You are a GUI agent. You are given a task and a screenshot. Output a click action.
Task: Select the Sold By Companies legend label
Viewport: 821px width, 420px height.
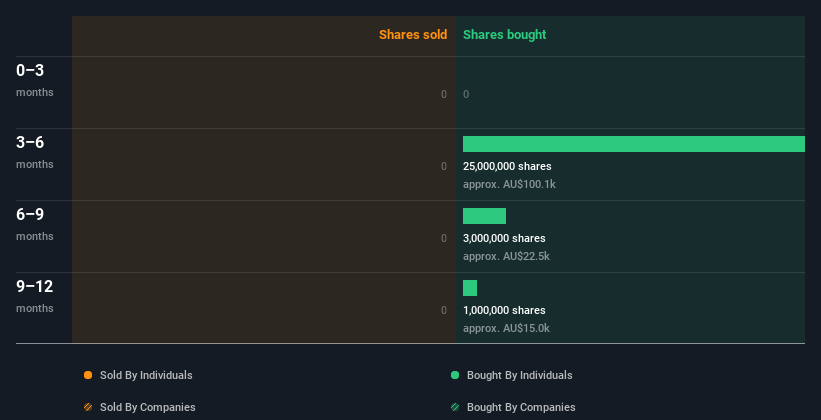click(x=148, y=407)
